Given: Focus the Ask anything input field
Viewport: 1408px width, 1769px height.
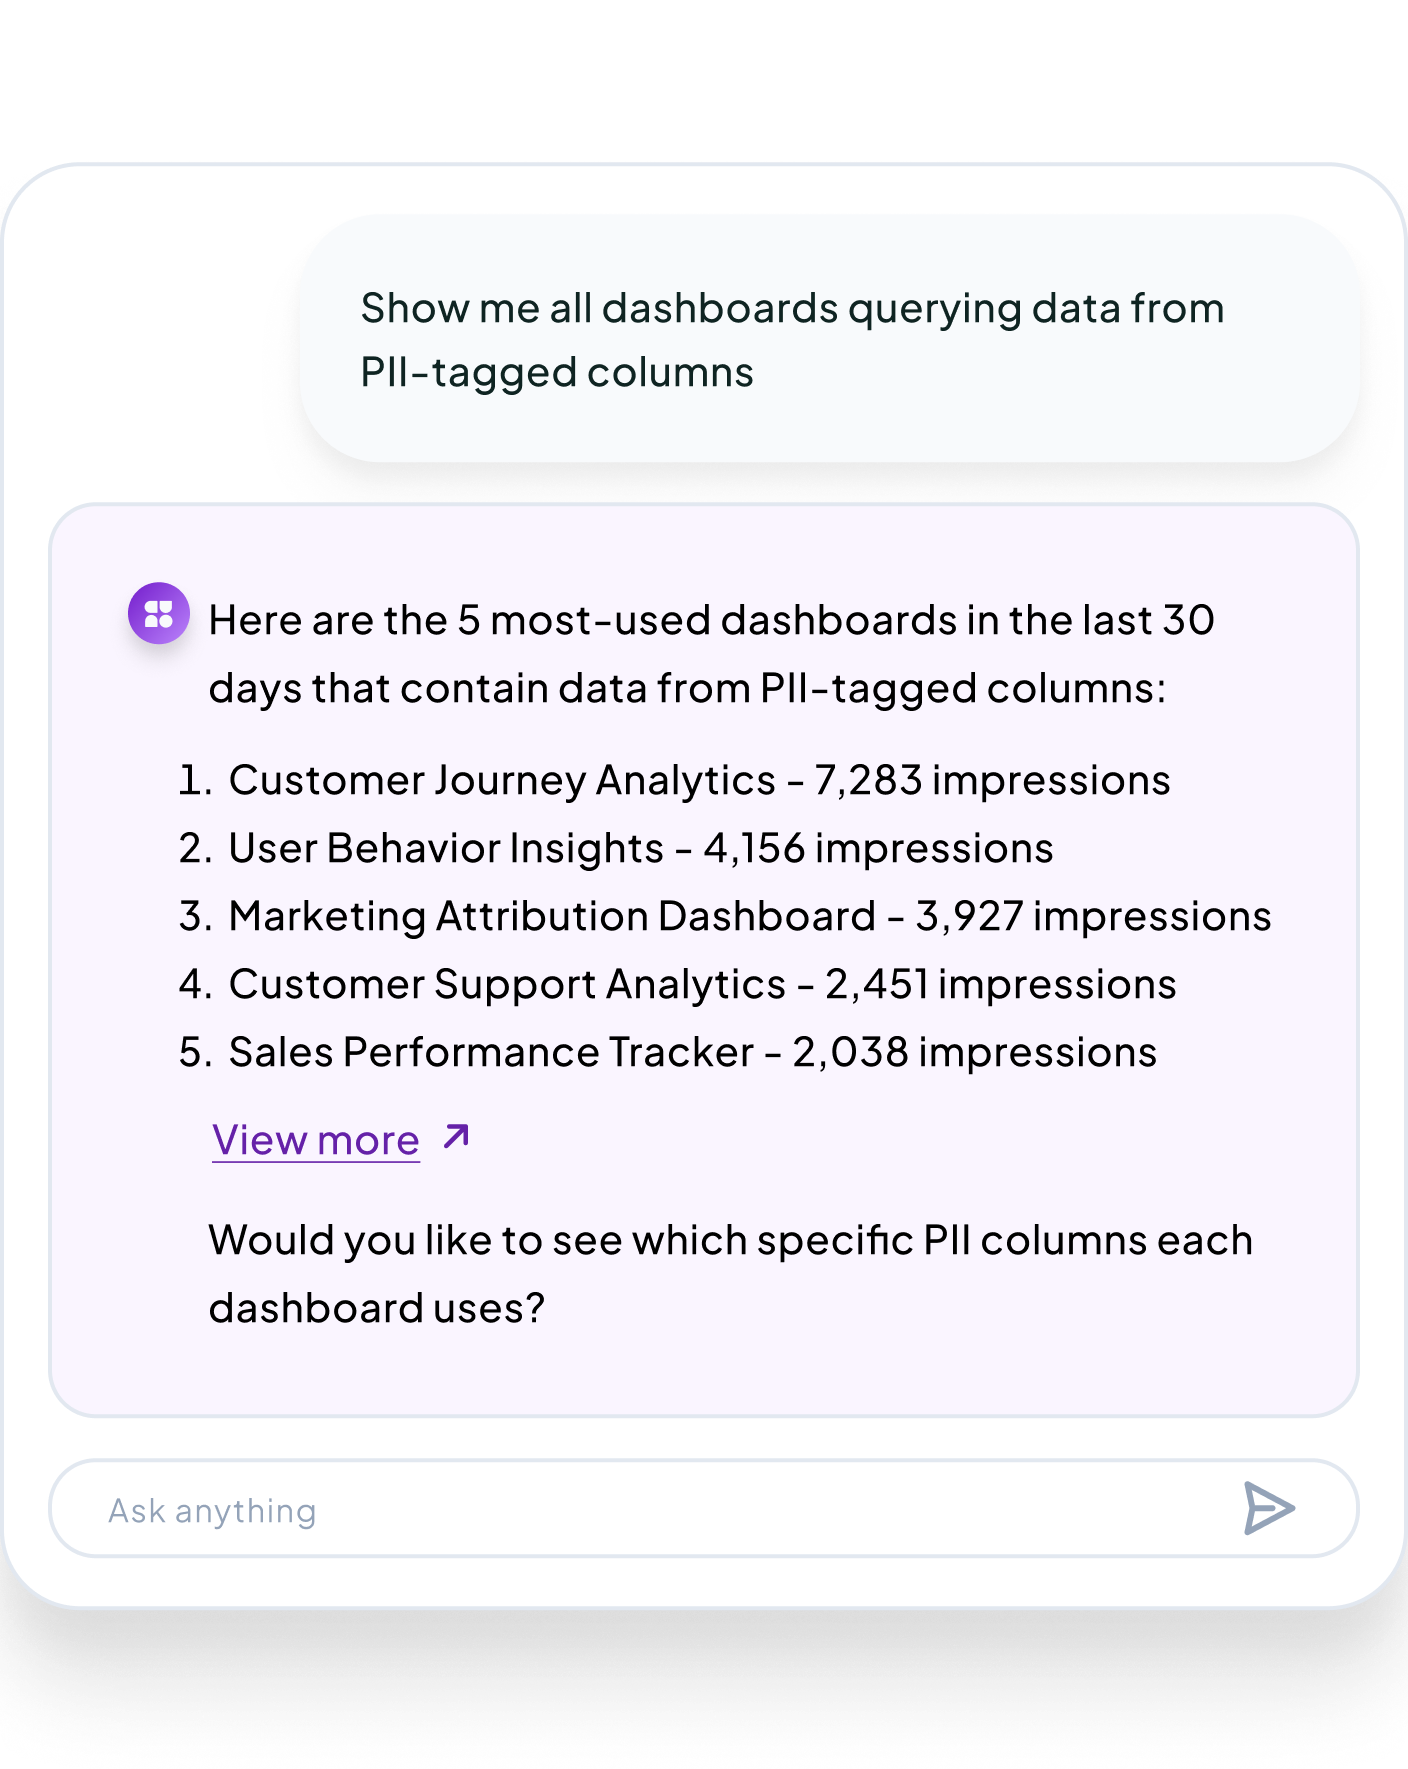Looking at the screenshot, I should (x=704, y=1508).
